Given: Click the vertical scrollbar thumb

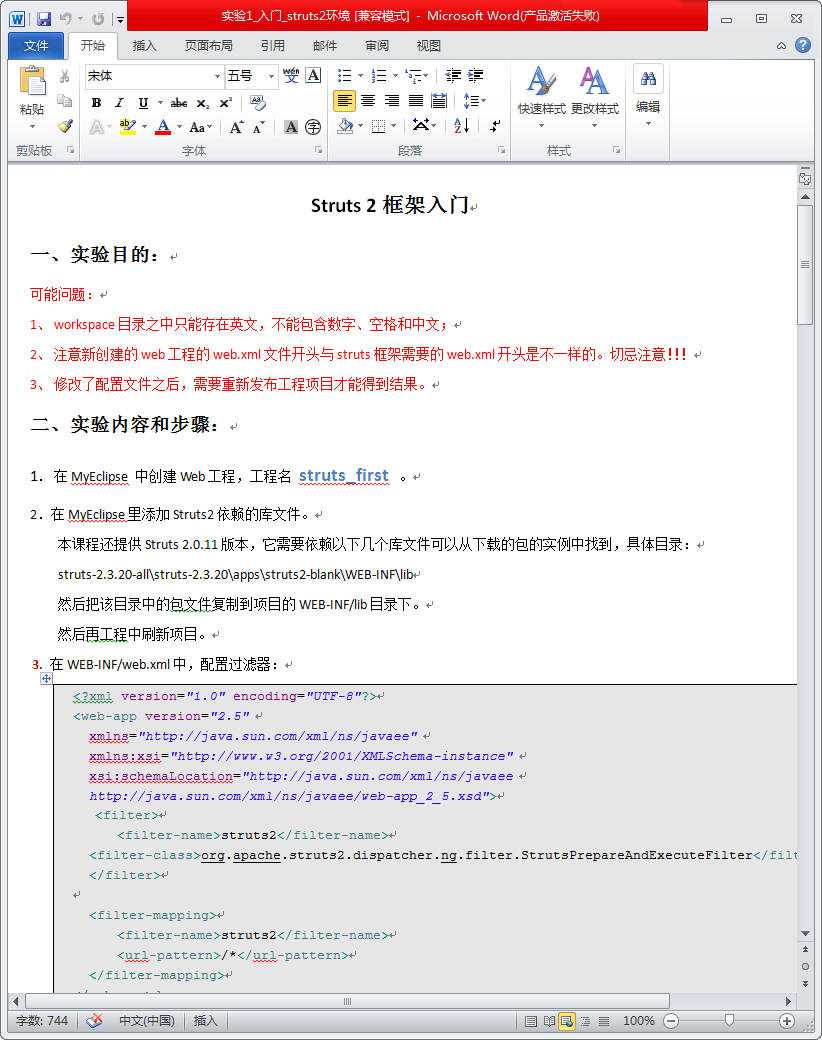Looking at the screenshot, I should click(x=805, y=265).
